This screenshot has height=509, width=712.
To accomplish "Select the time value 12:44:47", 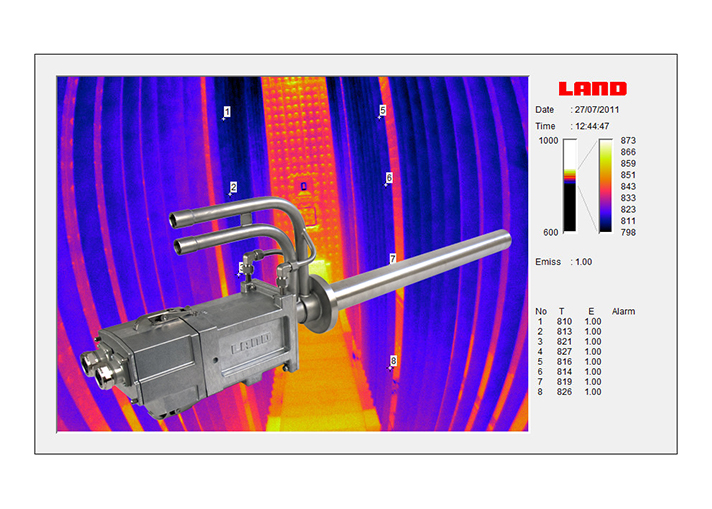I will click(592, 126).
